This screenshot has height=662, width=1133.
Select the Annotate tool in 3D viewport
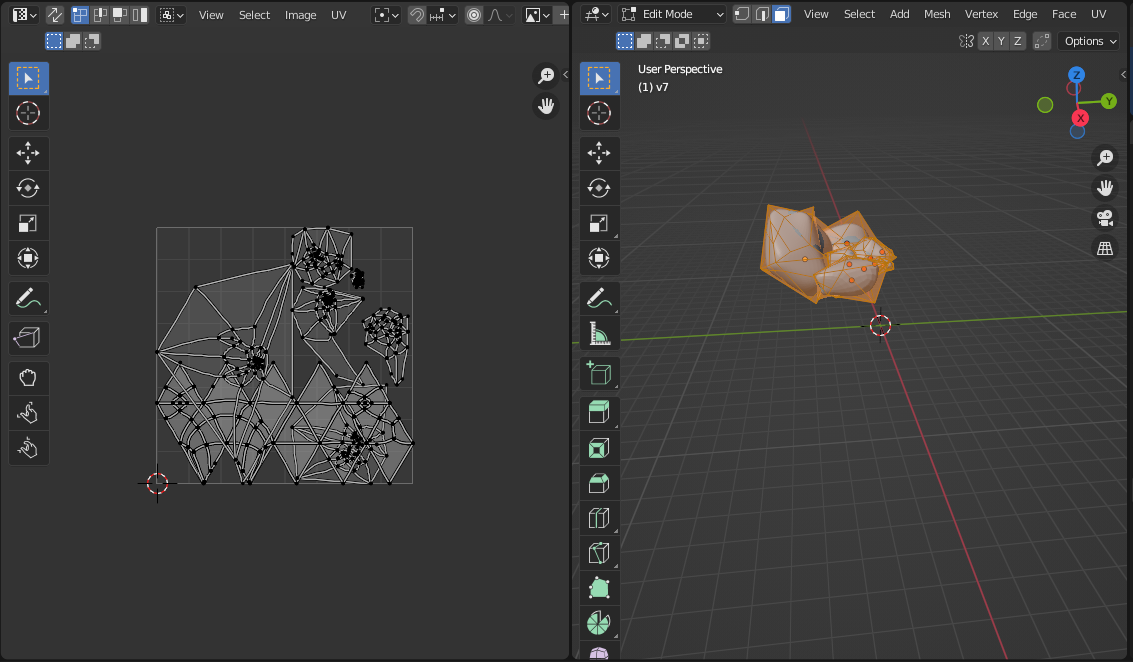click(x=599, y=298)
